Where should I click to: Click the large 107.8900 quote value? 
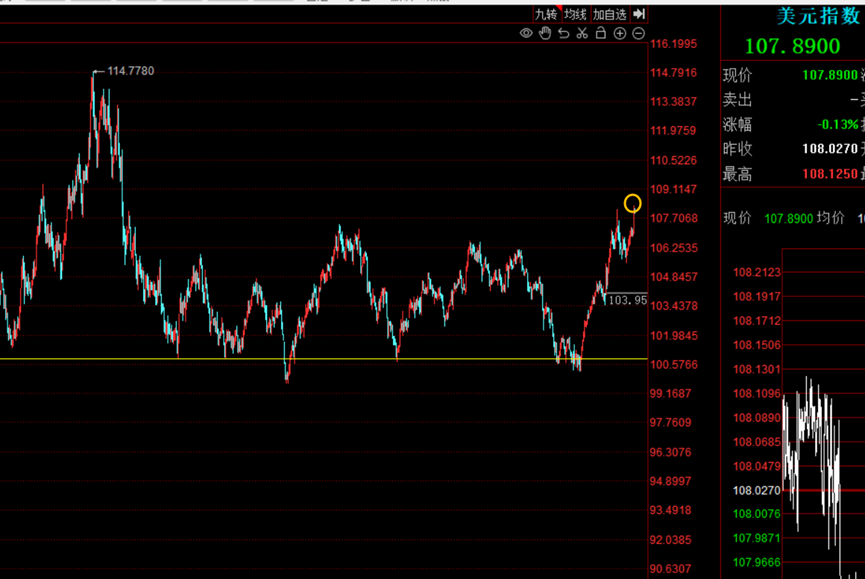pos(793,46)
